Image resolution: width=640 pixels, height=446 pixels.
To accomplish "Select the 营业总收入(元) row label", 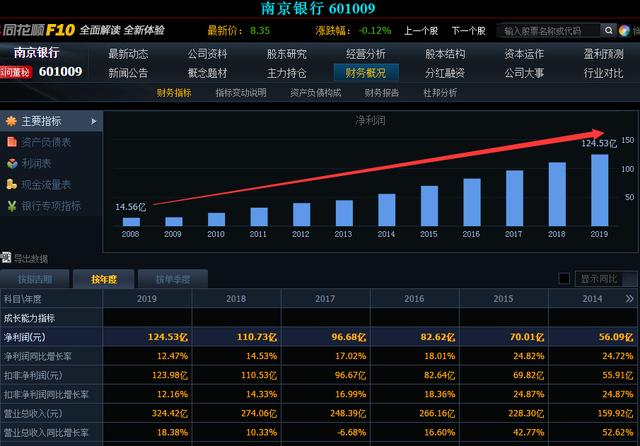I will pyautogui.click(x=33, y=413).
